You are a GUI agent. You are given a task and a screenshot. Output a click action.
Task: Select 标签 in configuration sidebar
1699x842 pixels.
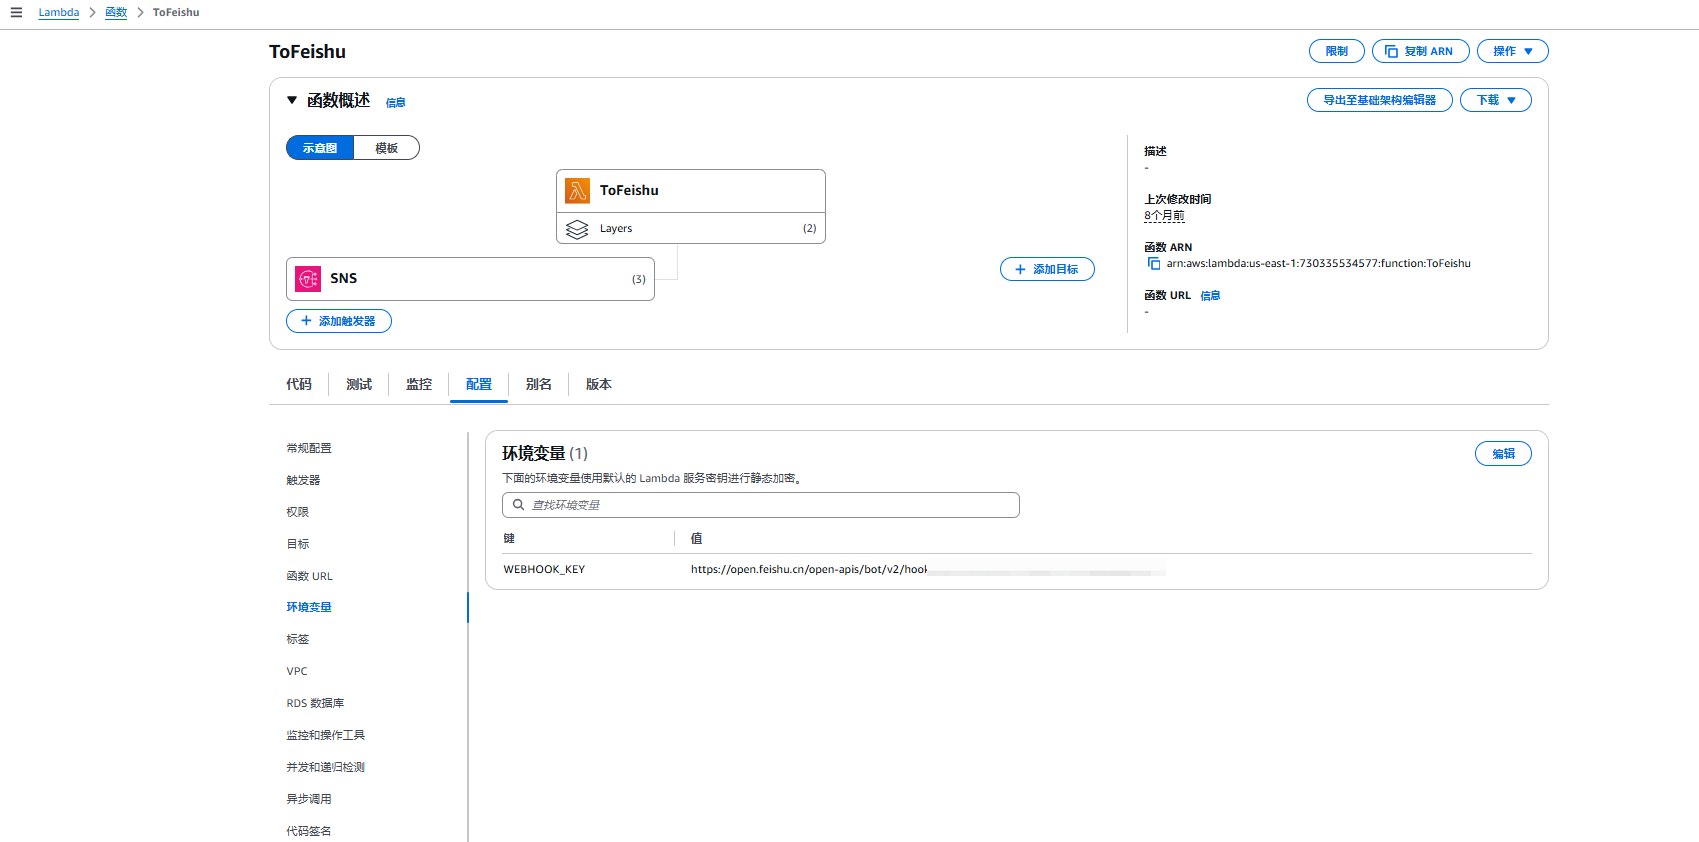[x=298, y=639]
